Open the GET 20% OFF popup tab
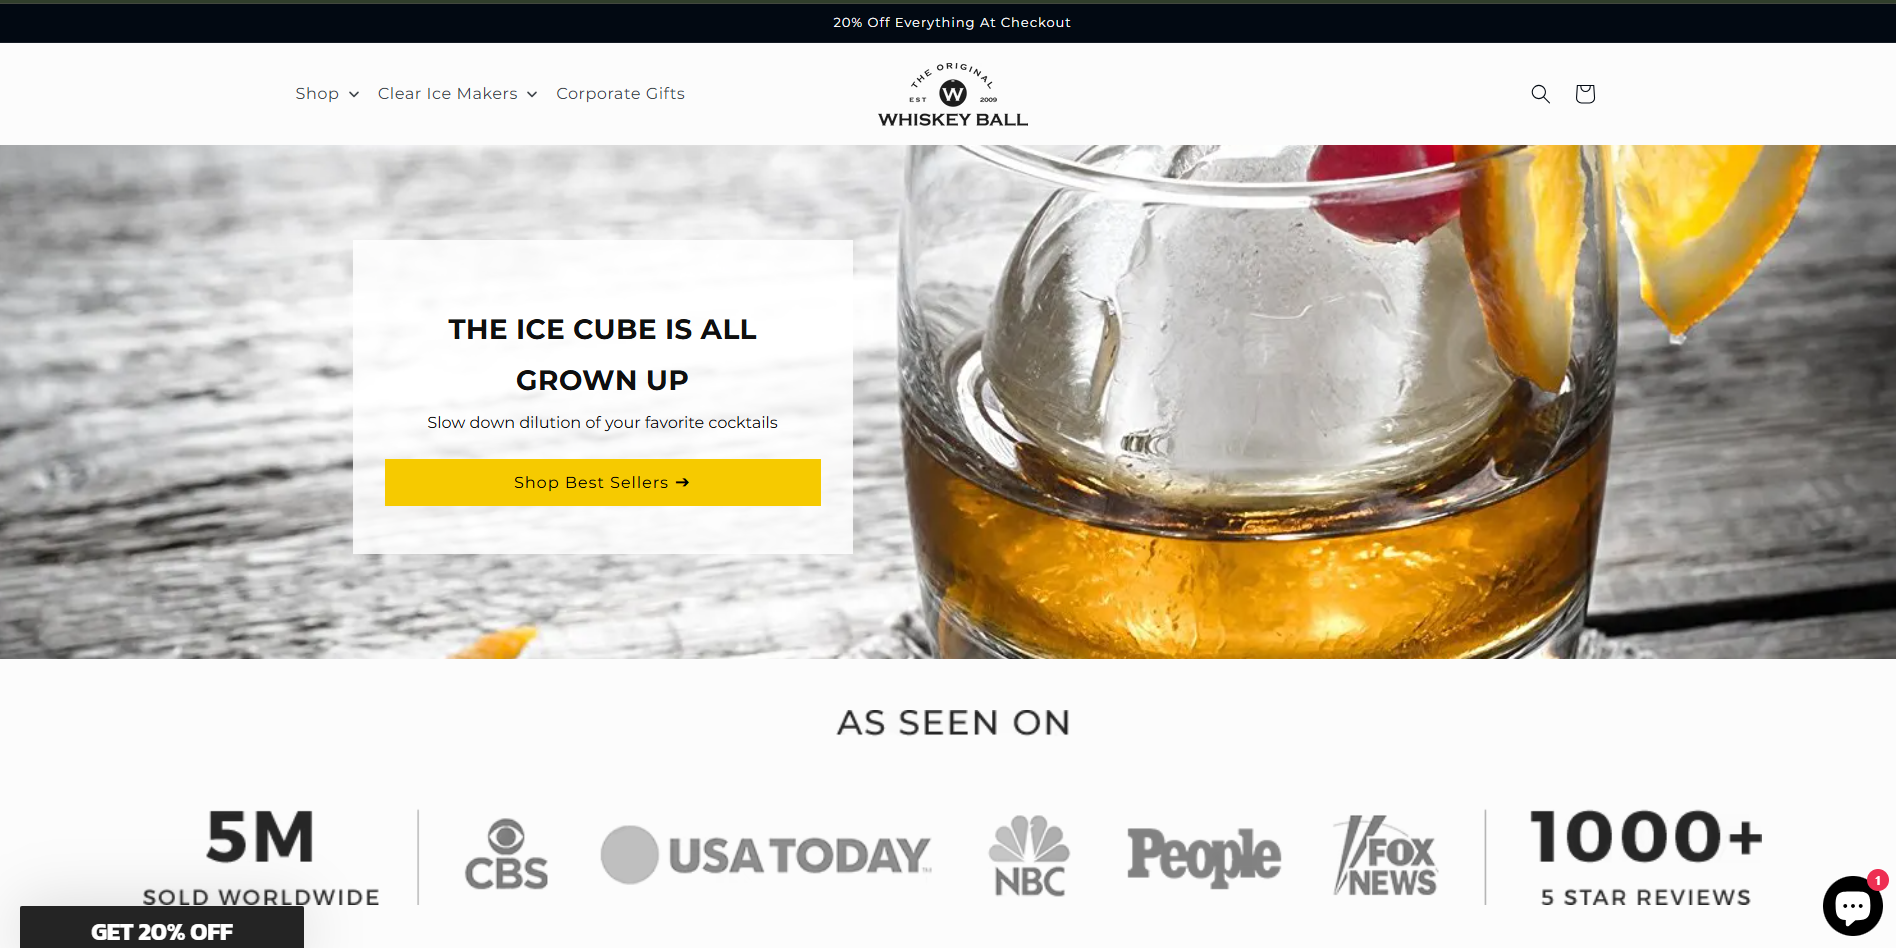This screenshot has height=948, width=1896. click(162, 928)
